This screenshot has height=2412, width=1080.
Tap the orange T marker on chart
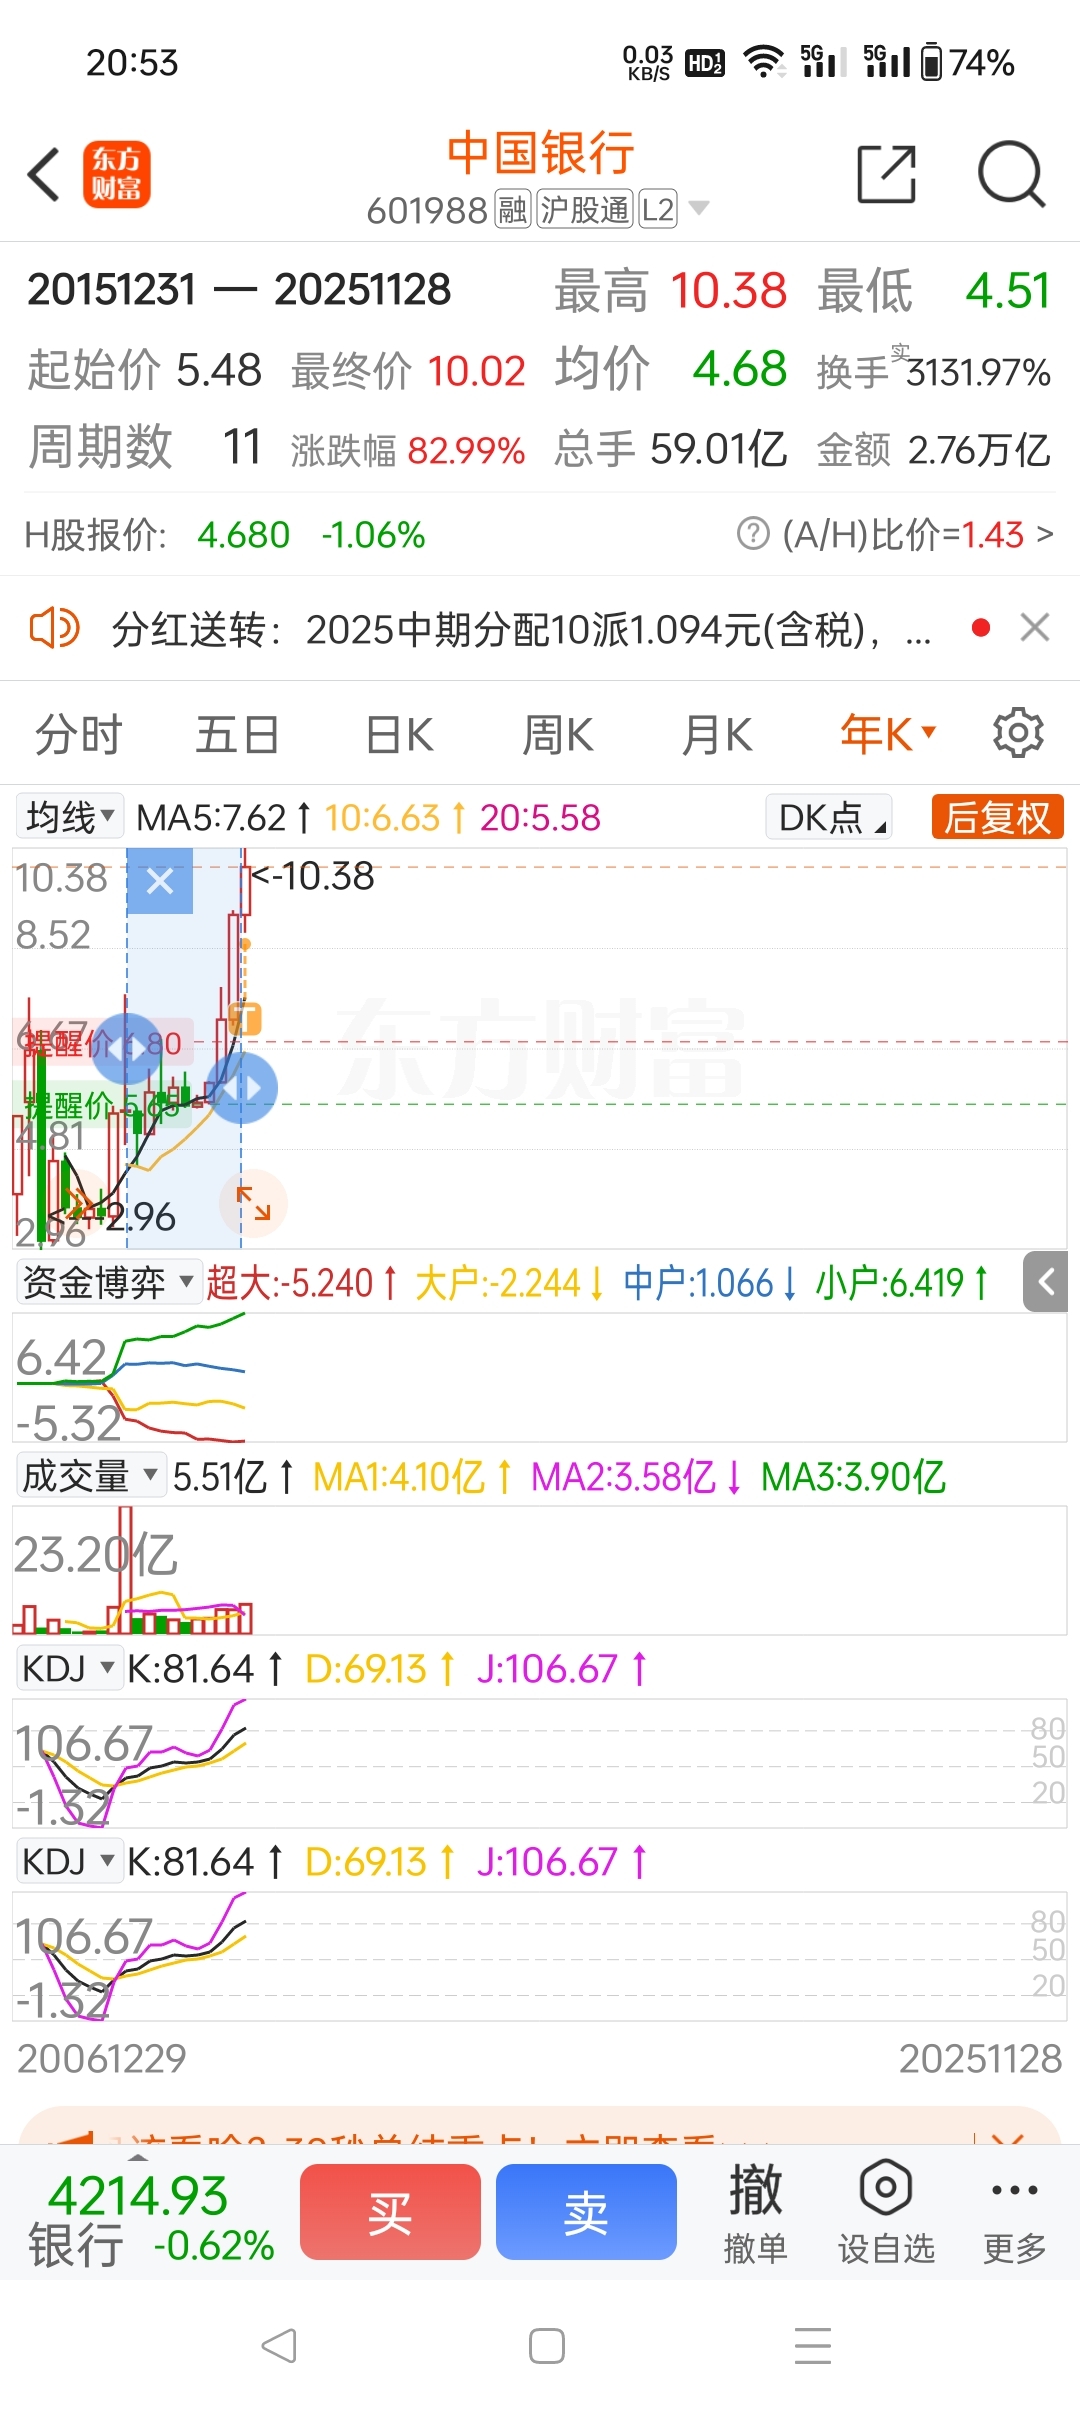tap(244, 1019)
